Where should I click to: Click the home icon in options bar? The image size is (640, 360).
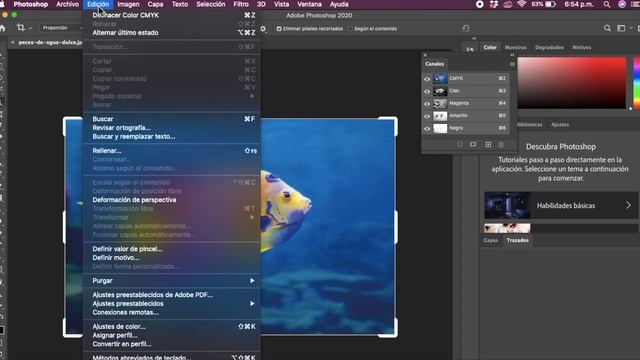pos(2,28)
